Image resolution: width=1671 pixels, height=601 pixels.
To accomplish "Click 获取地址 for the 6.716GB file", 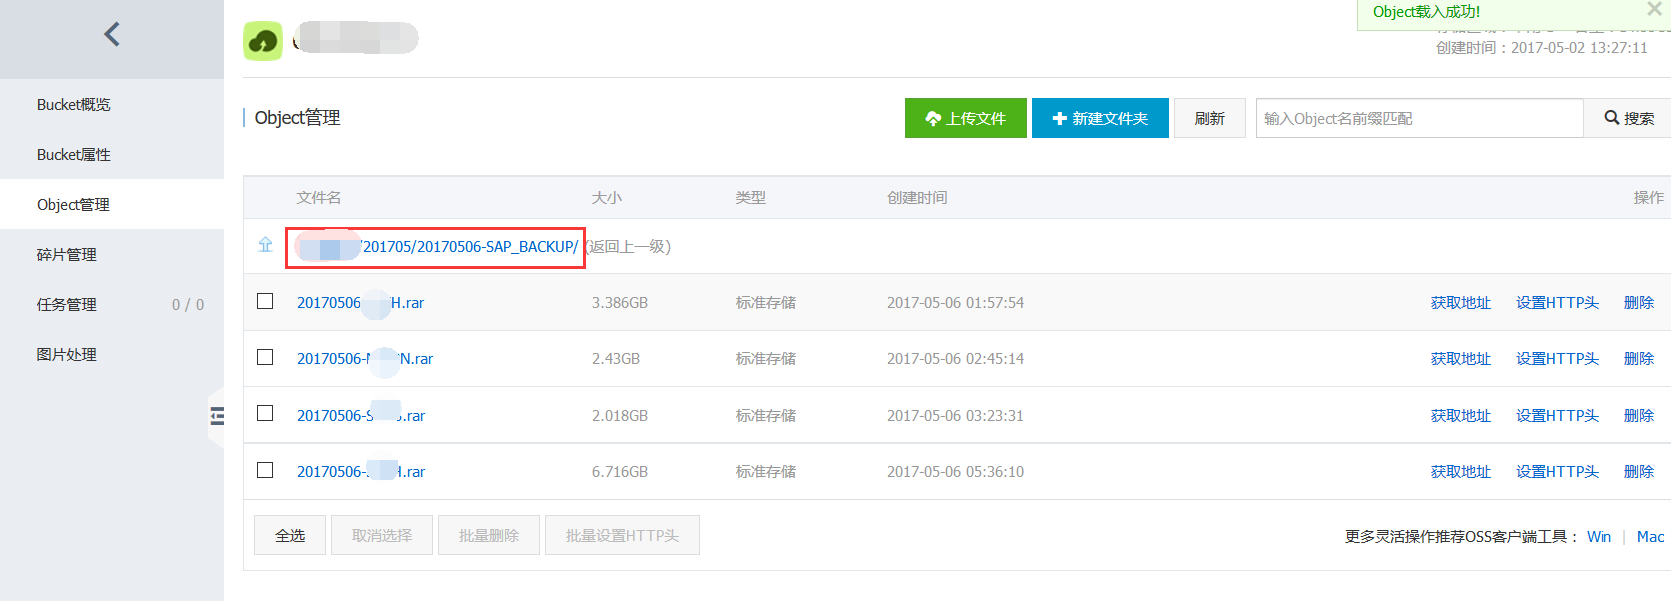I will click(1460, 472).
